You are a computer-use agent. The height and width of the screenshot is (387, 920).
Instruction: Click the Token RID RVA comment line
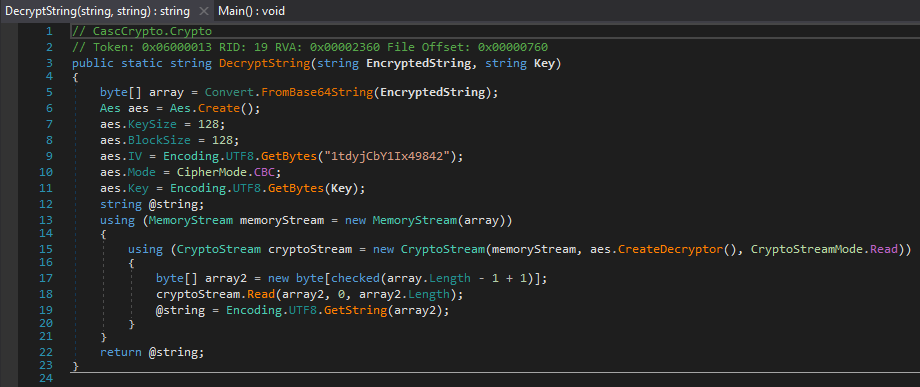coord(310,47)
